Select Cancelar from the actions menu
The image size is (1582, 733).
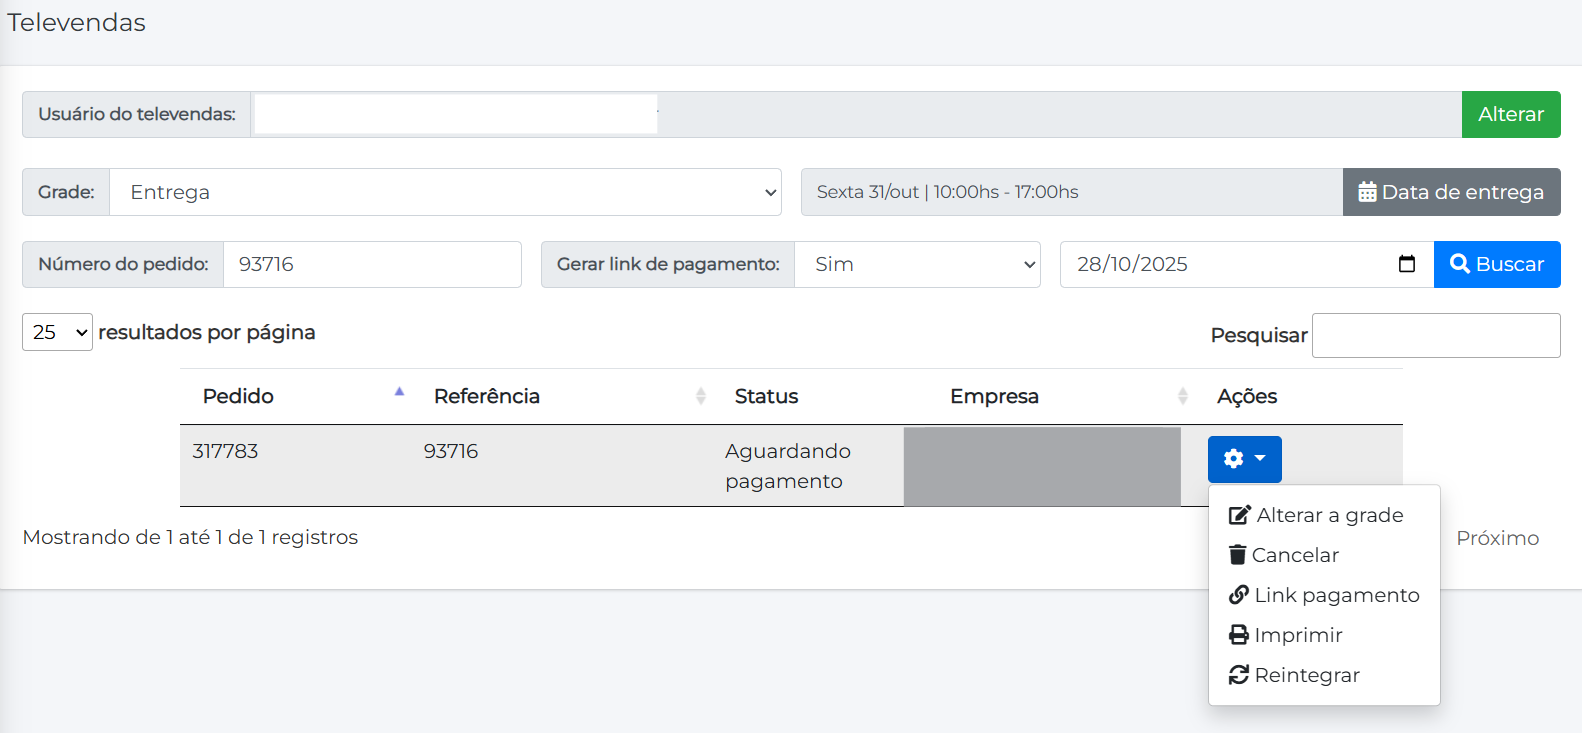tap(1294, 555)
